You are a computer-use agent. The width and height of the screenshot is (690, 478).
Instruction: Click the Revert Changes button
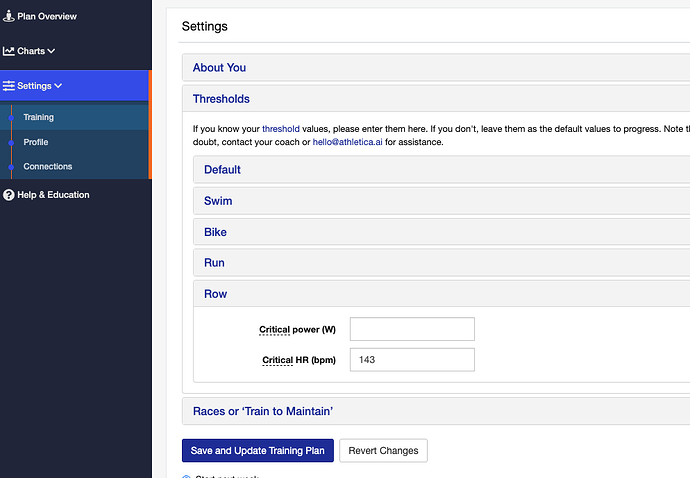tap(383, 451)
